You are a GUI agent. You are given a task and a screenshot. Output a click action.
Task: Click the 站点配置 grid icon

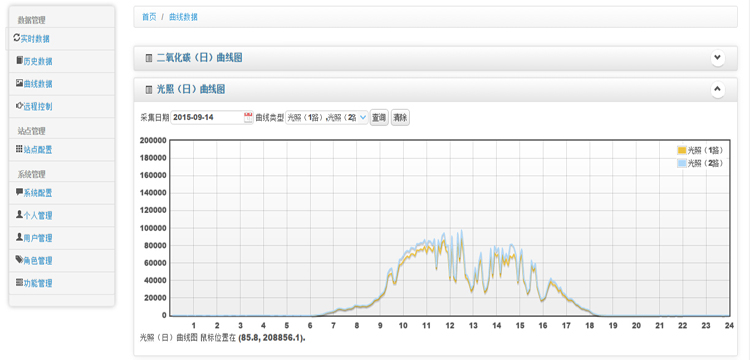[x=19, y=149]
